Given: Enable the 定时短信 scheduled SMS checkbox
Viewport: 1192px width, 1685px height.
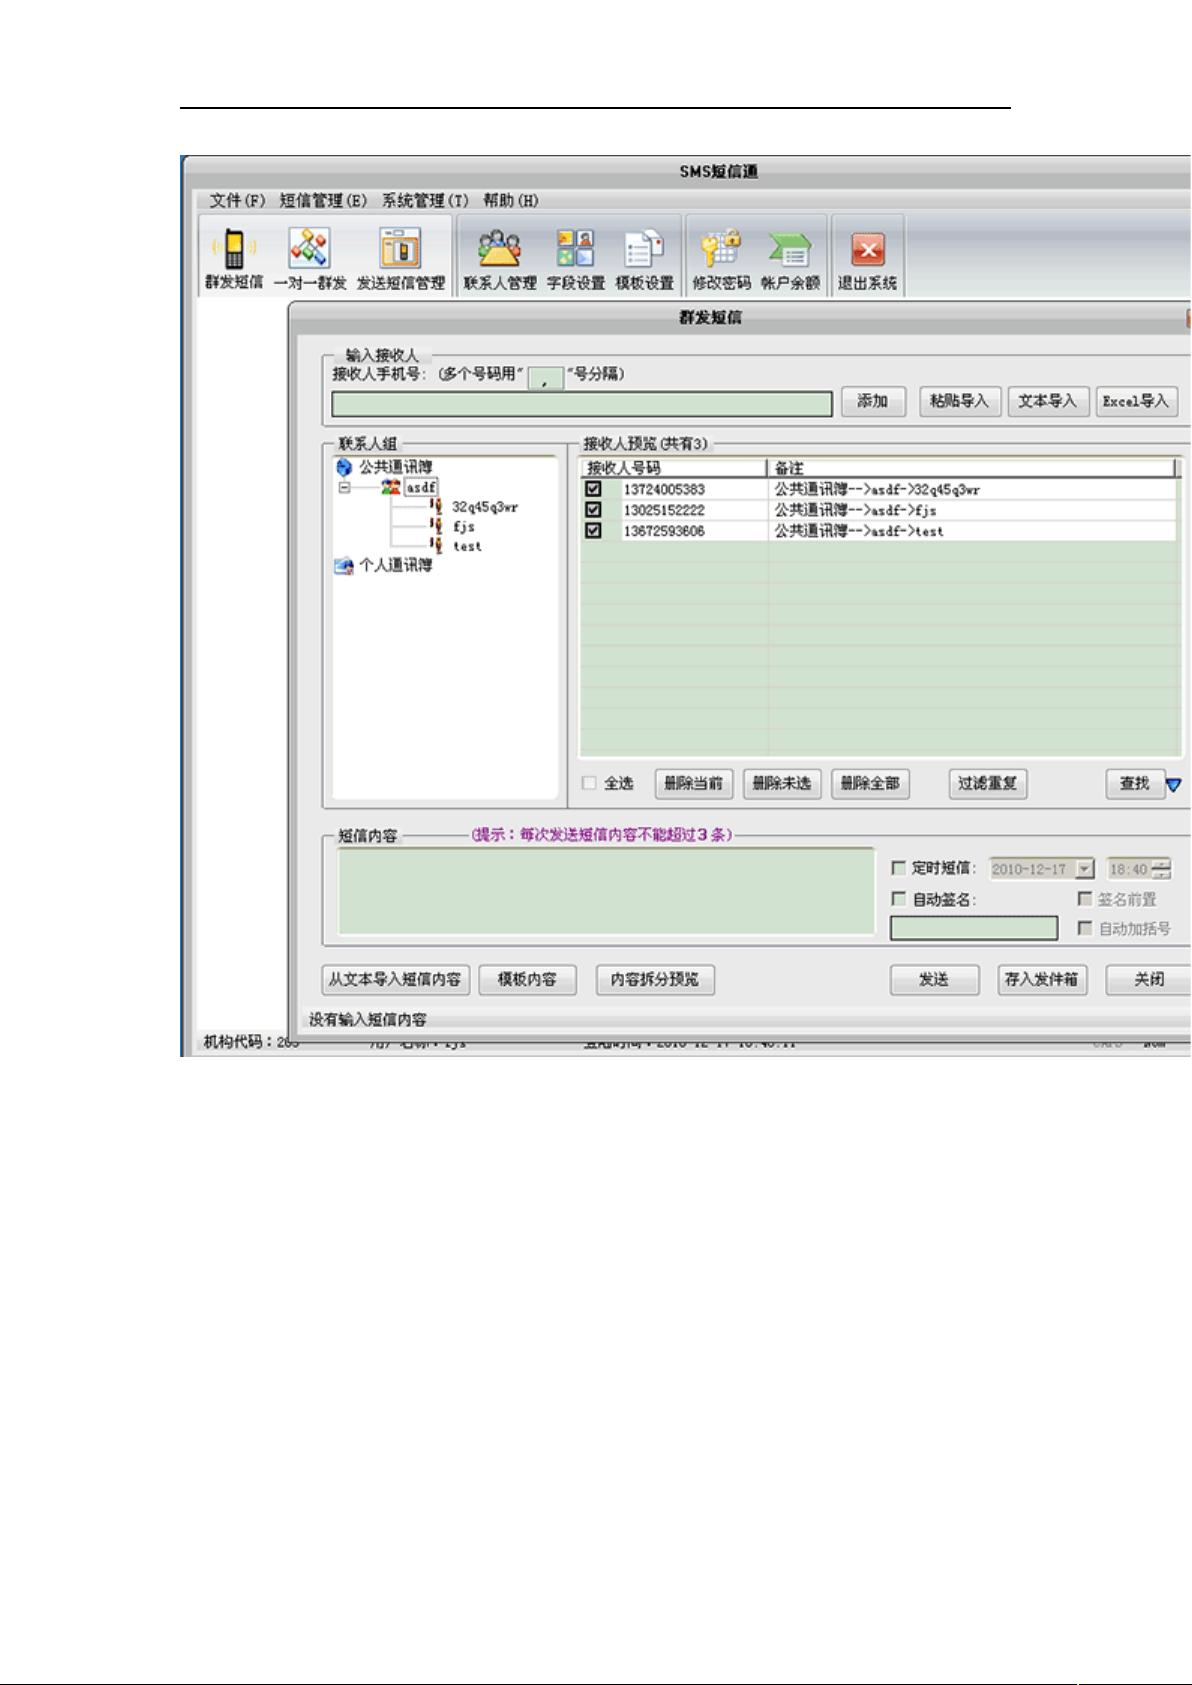Looking at the screenshot, I should 898,868.
